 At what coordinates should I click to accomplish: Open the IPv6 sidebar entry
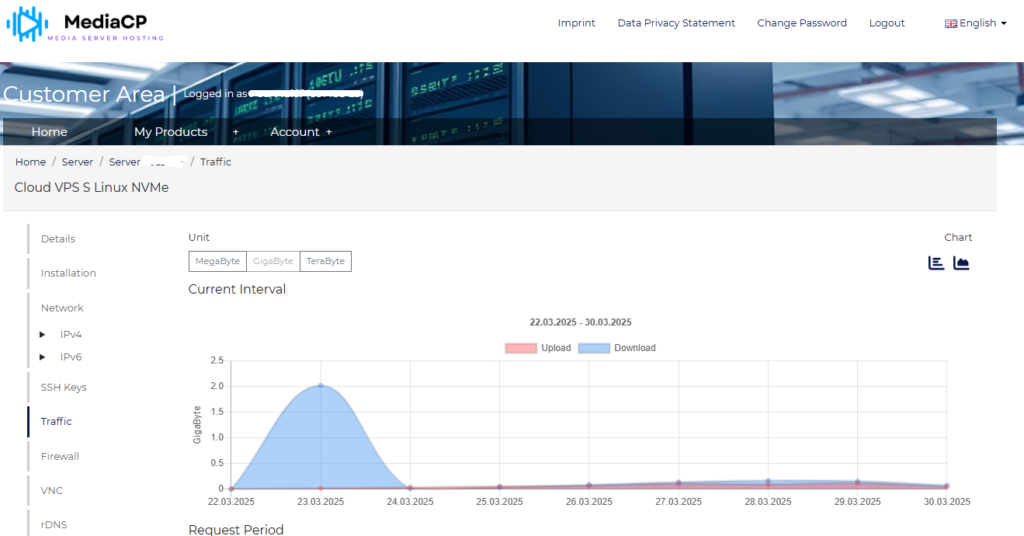(x=71, y=357)
